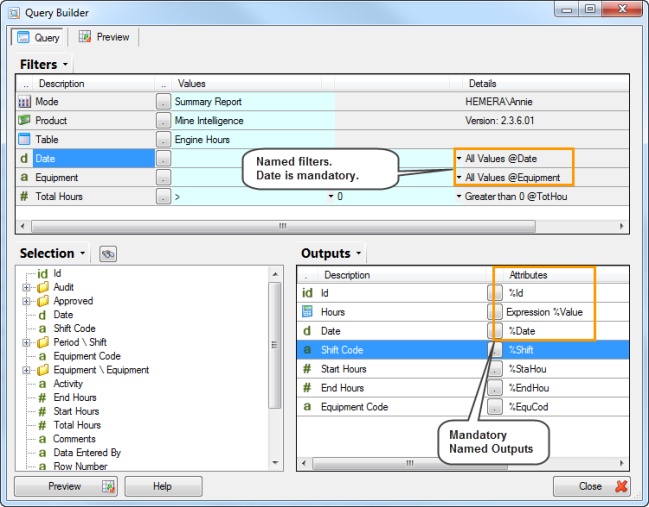
Task: Open the Greater than 0 @TotHou dropdown
Action: 459,196
